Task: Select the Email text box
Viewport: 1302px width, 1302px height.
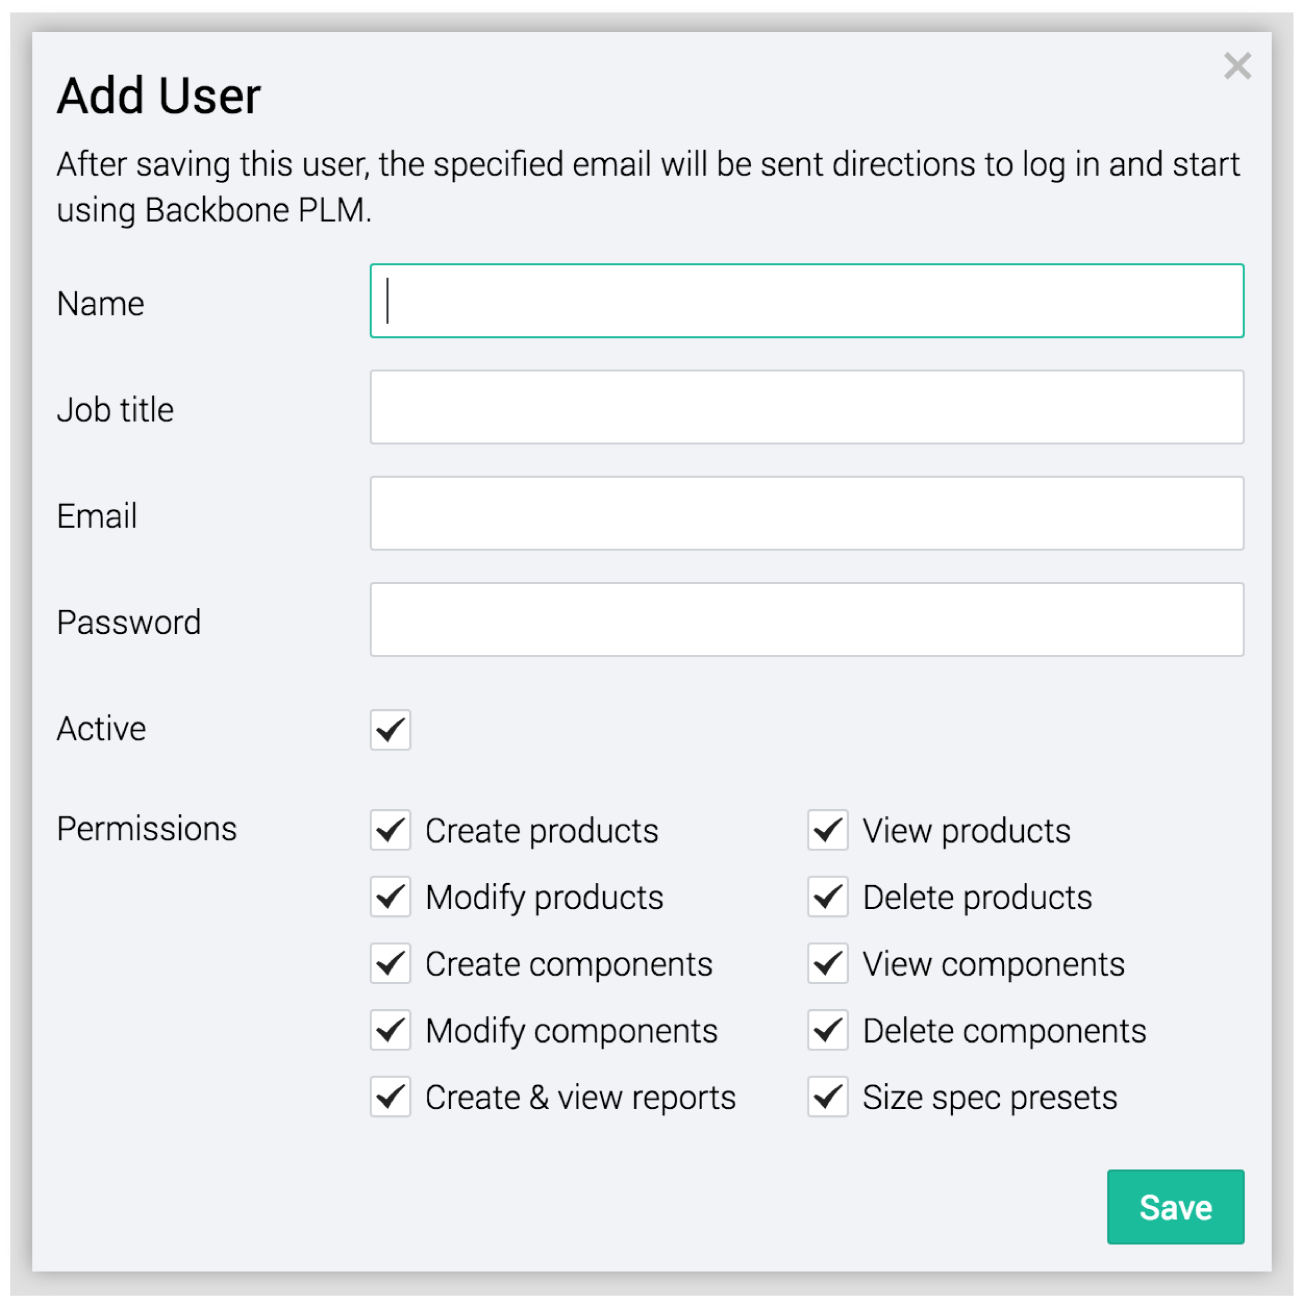Action: 806,514
